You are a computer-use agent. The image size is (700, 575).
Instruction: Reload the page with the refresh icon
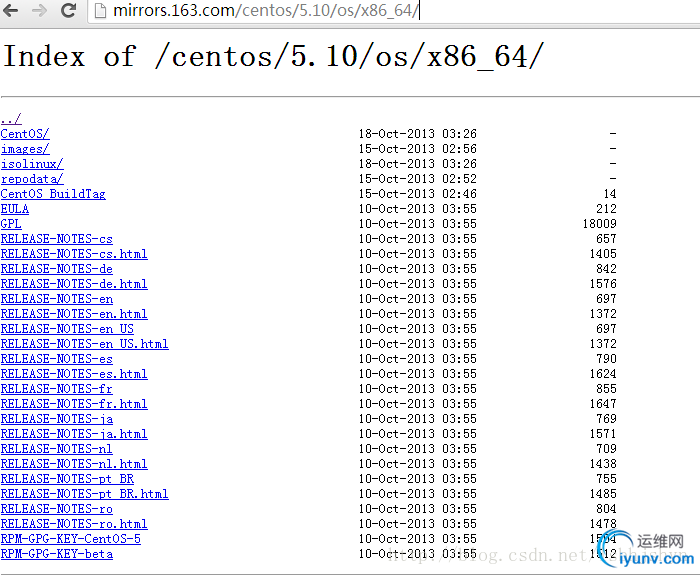click(x=68, y=10)
